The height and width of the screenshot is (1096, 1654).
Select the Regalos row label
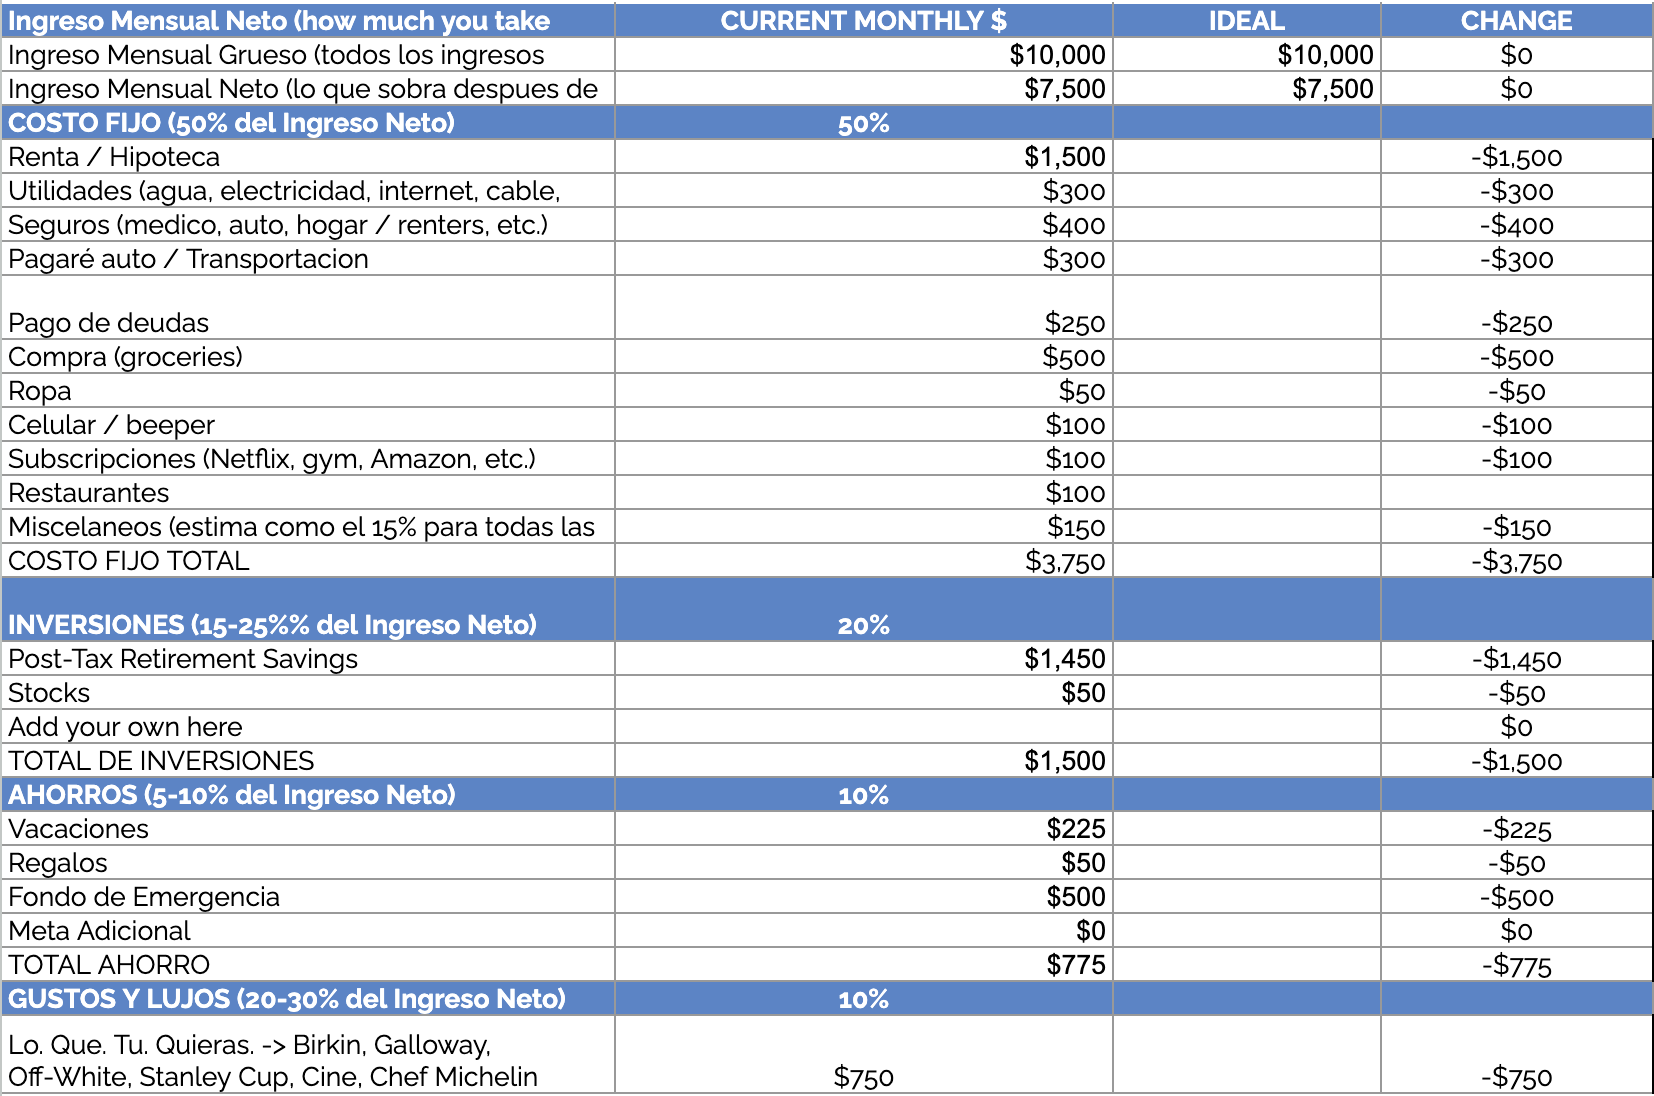point(57,863)
